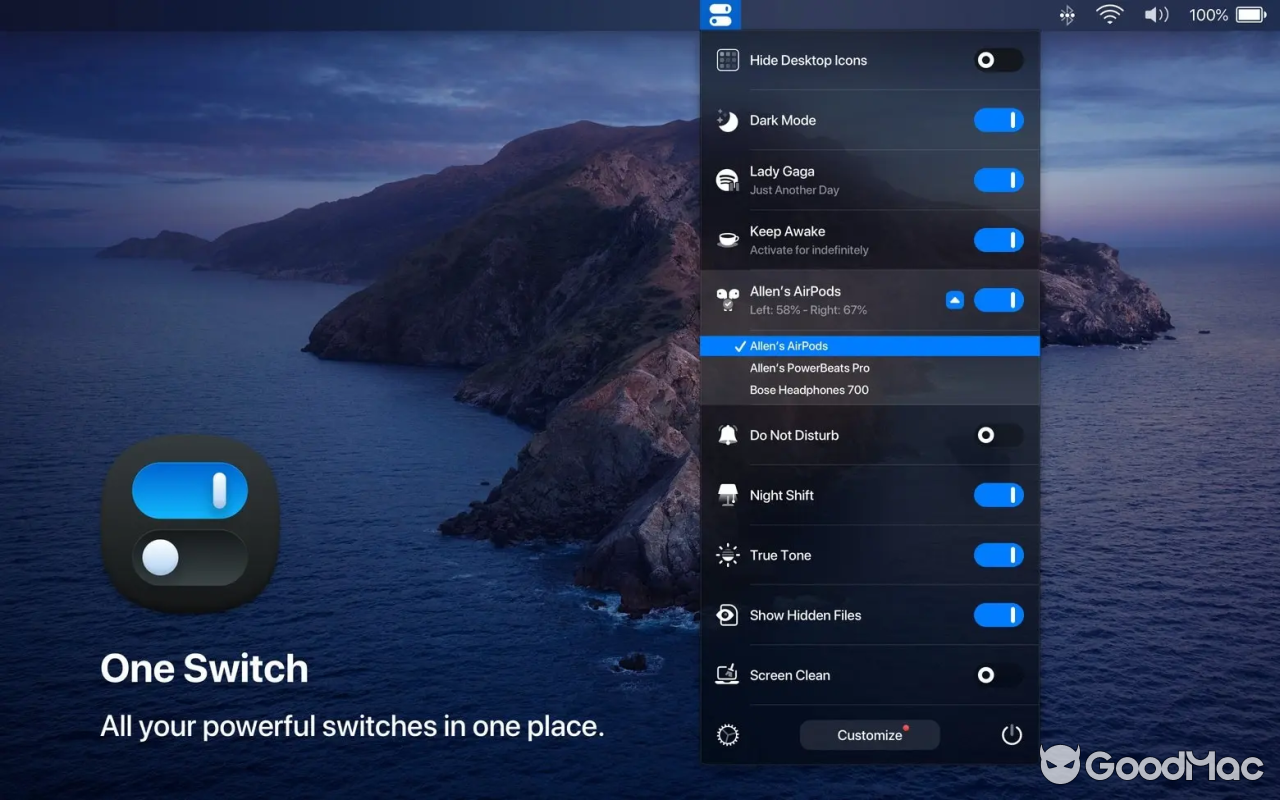Enable the Do Not Disturb switch

[x=998, y=435]
